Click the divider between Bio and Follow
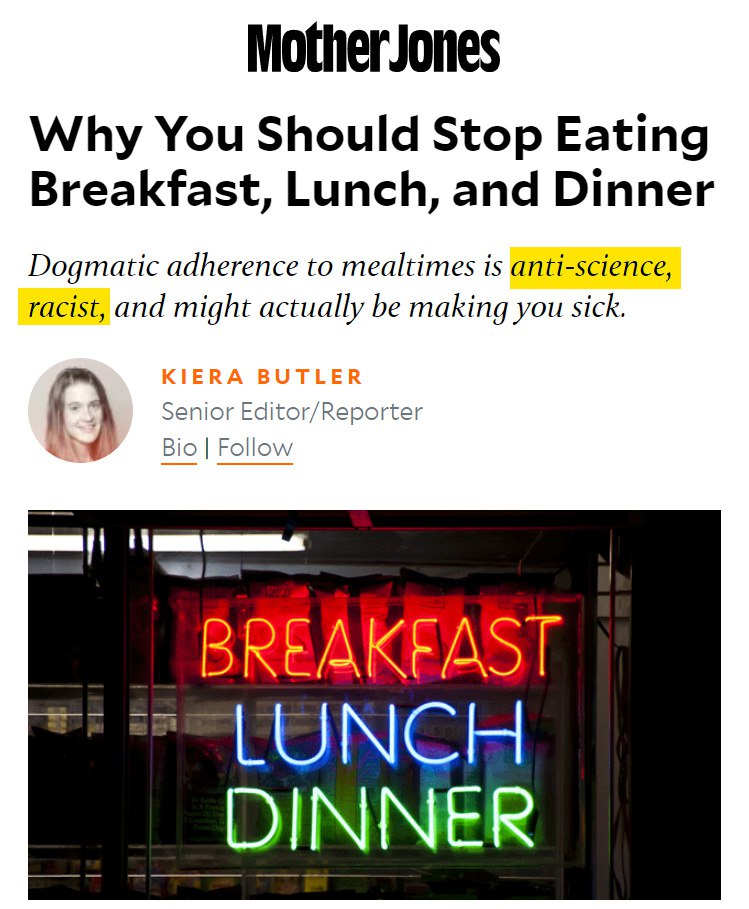 (x=207, y=447)
